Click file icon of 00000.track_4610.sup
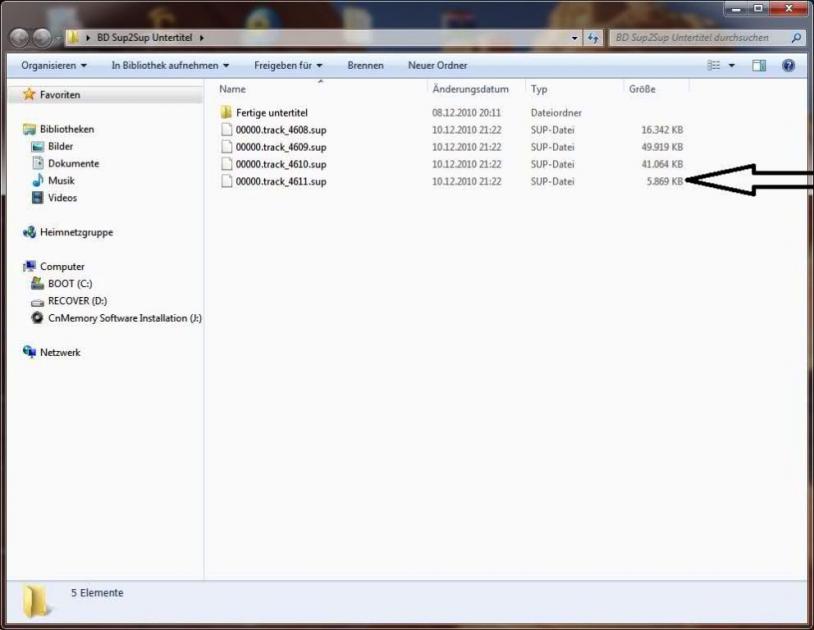 226,164
